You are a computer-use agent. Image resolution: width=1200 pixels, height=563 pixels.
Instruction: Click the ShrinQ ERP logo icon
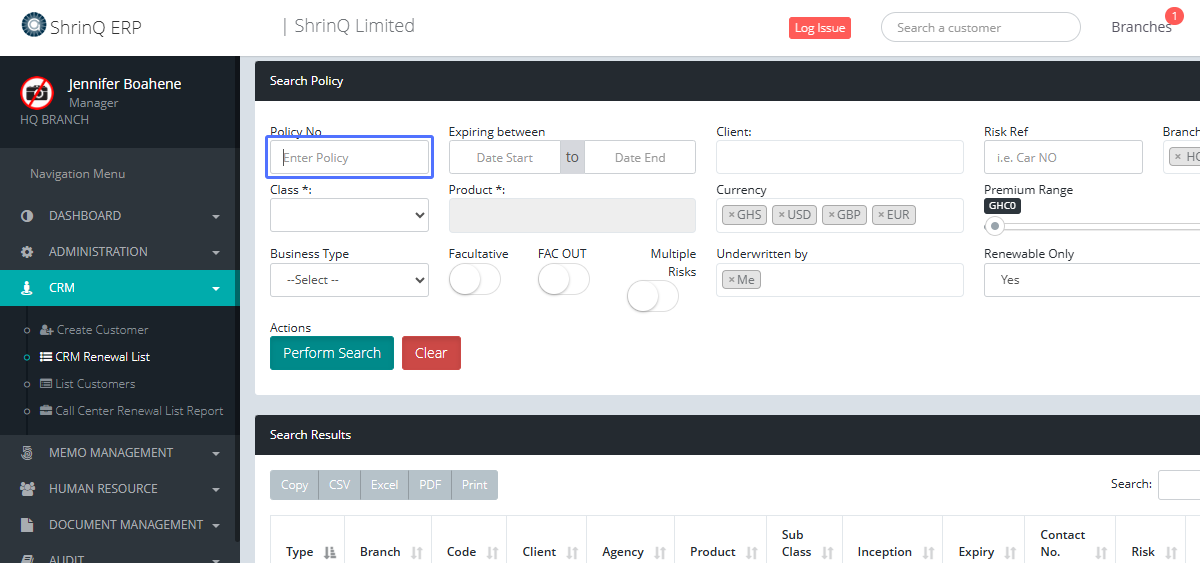[33, 25]
